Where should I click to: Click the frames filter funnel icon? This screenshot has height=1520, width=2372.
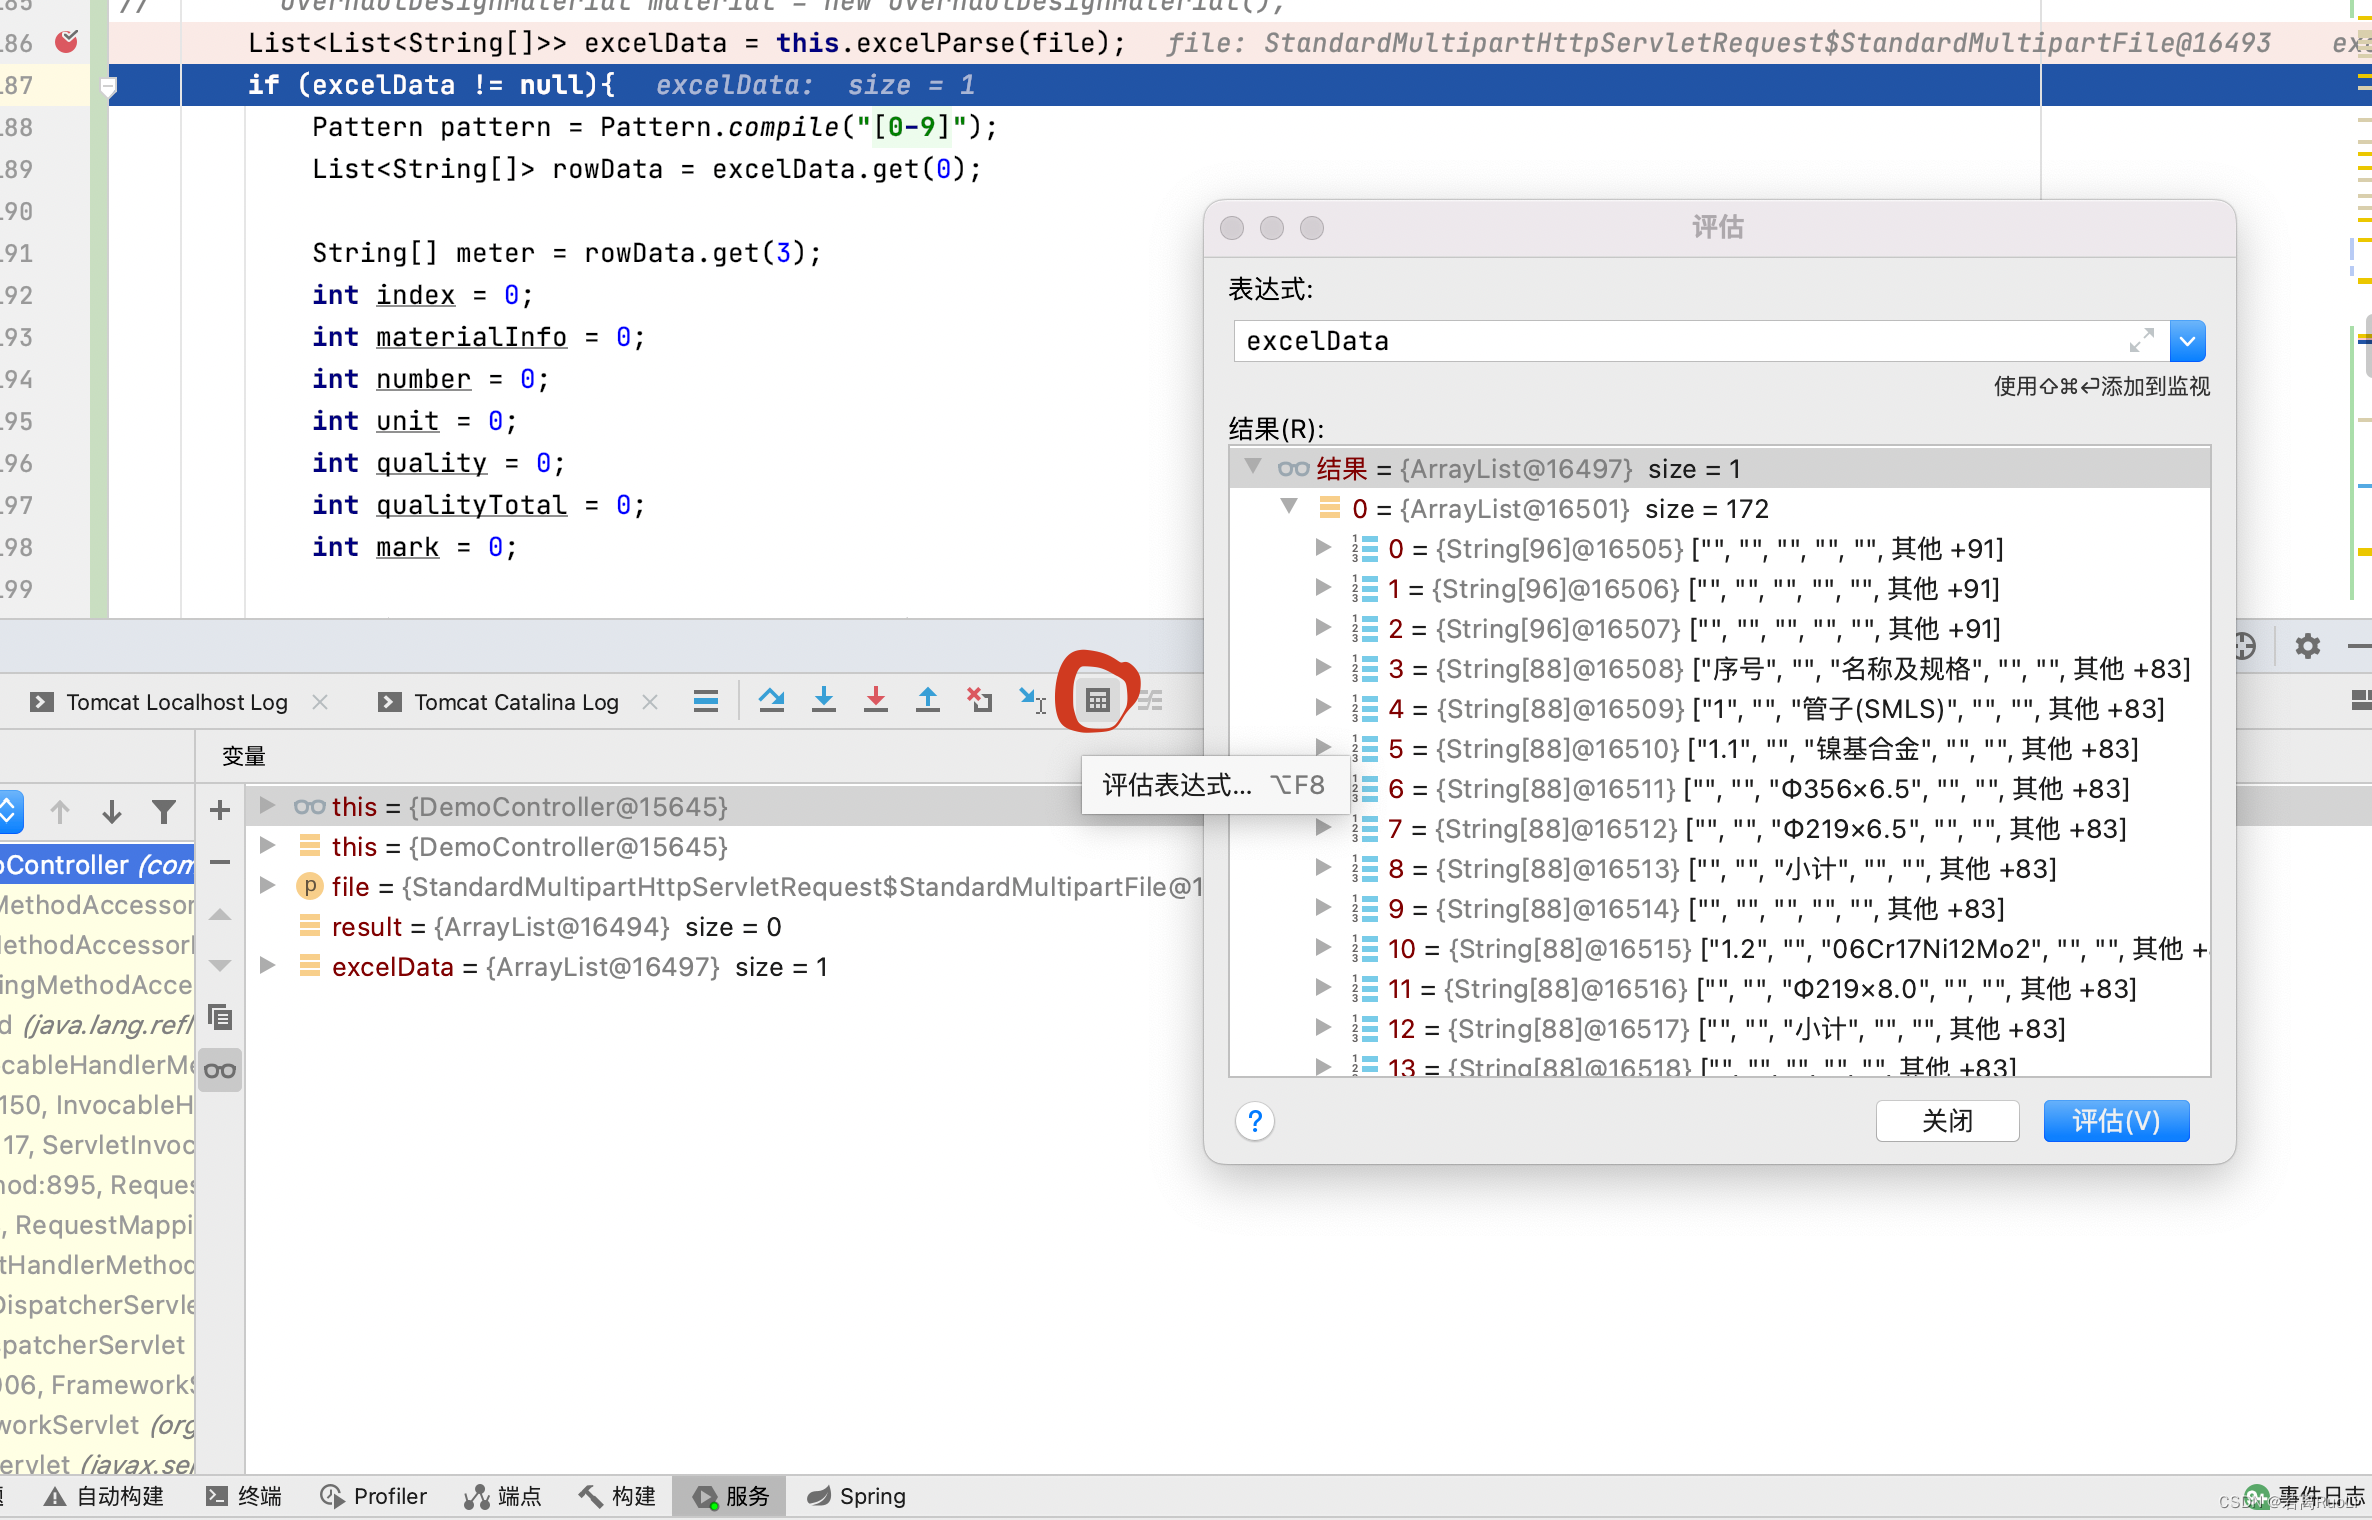(164, 812)
